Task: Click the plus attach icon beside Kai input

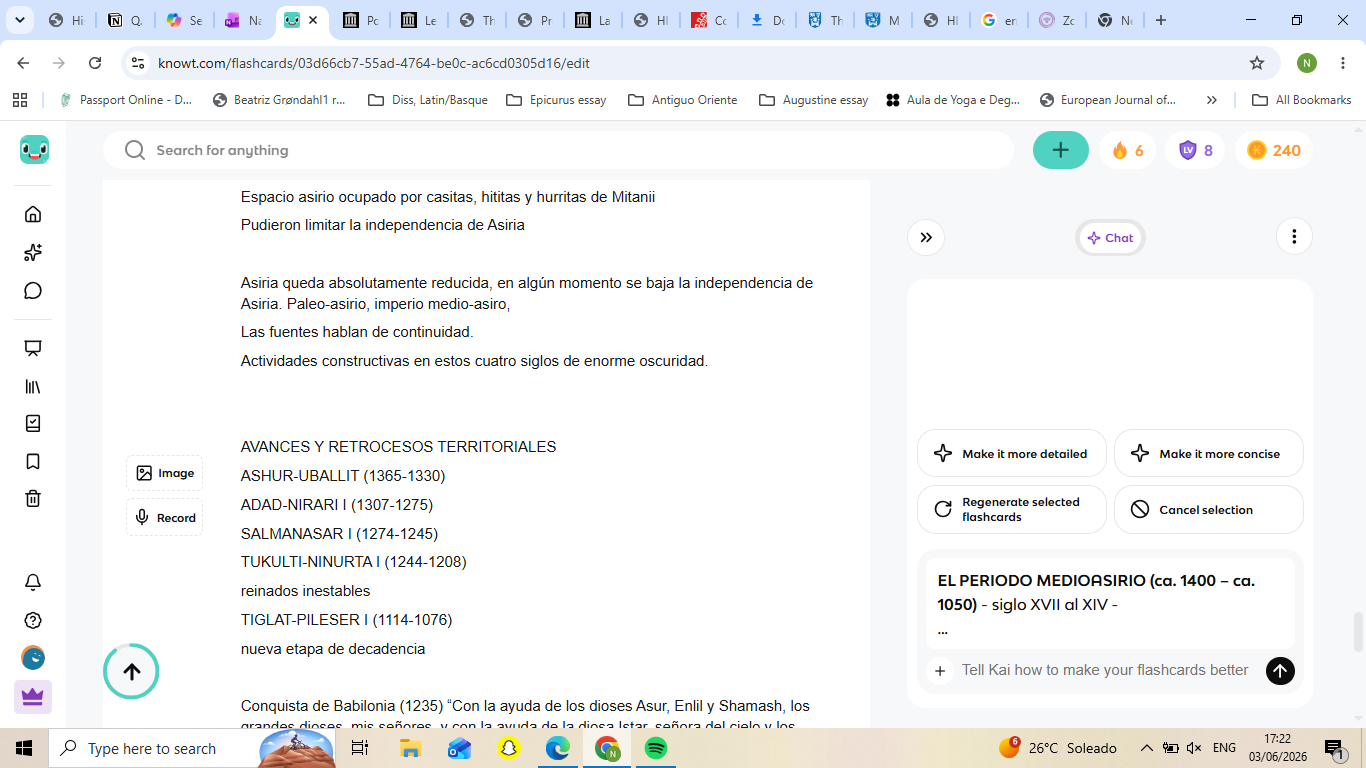Action: (939, 671)
